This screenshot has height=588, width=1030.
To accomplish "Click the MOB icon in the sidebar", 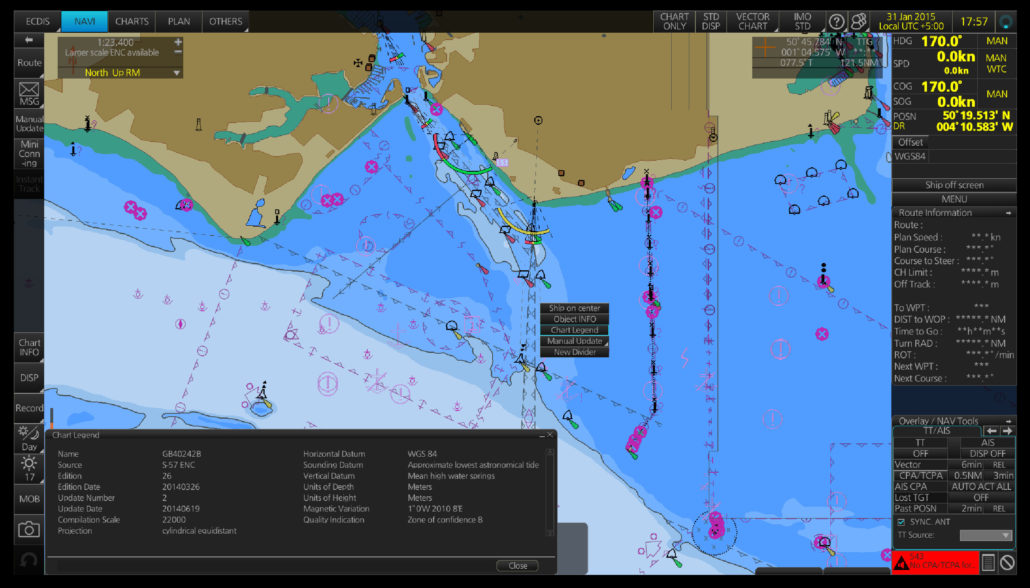I will pos(27,498).
